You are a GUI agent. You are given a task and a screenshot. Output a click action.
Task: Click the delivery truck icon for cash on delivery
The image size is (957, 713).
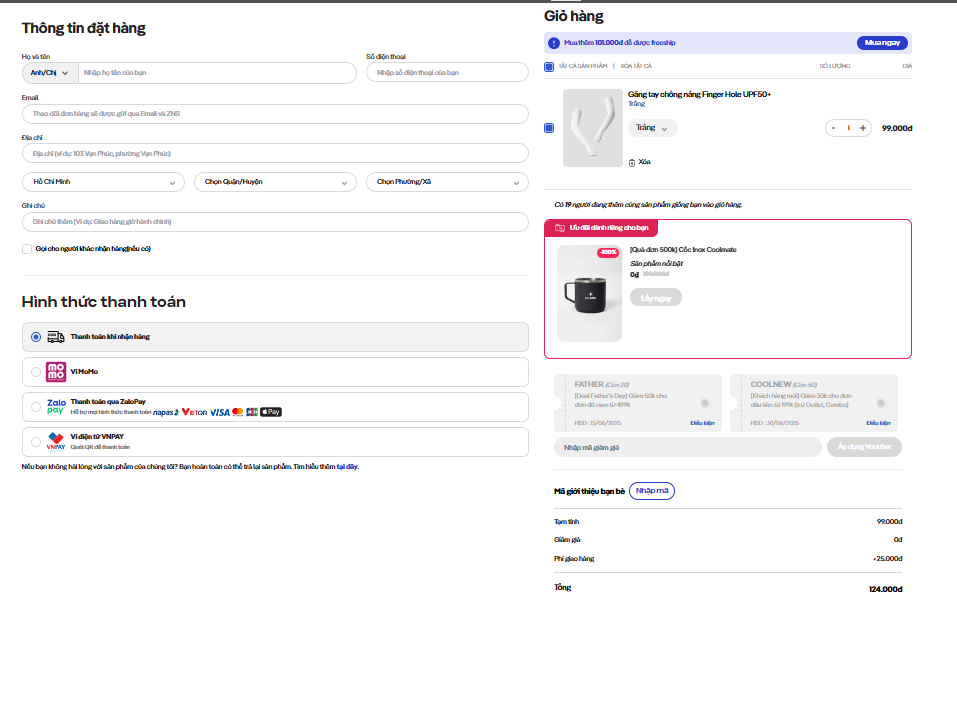[56, 337]
